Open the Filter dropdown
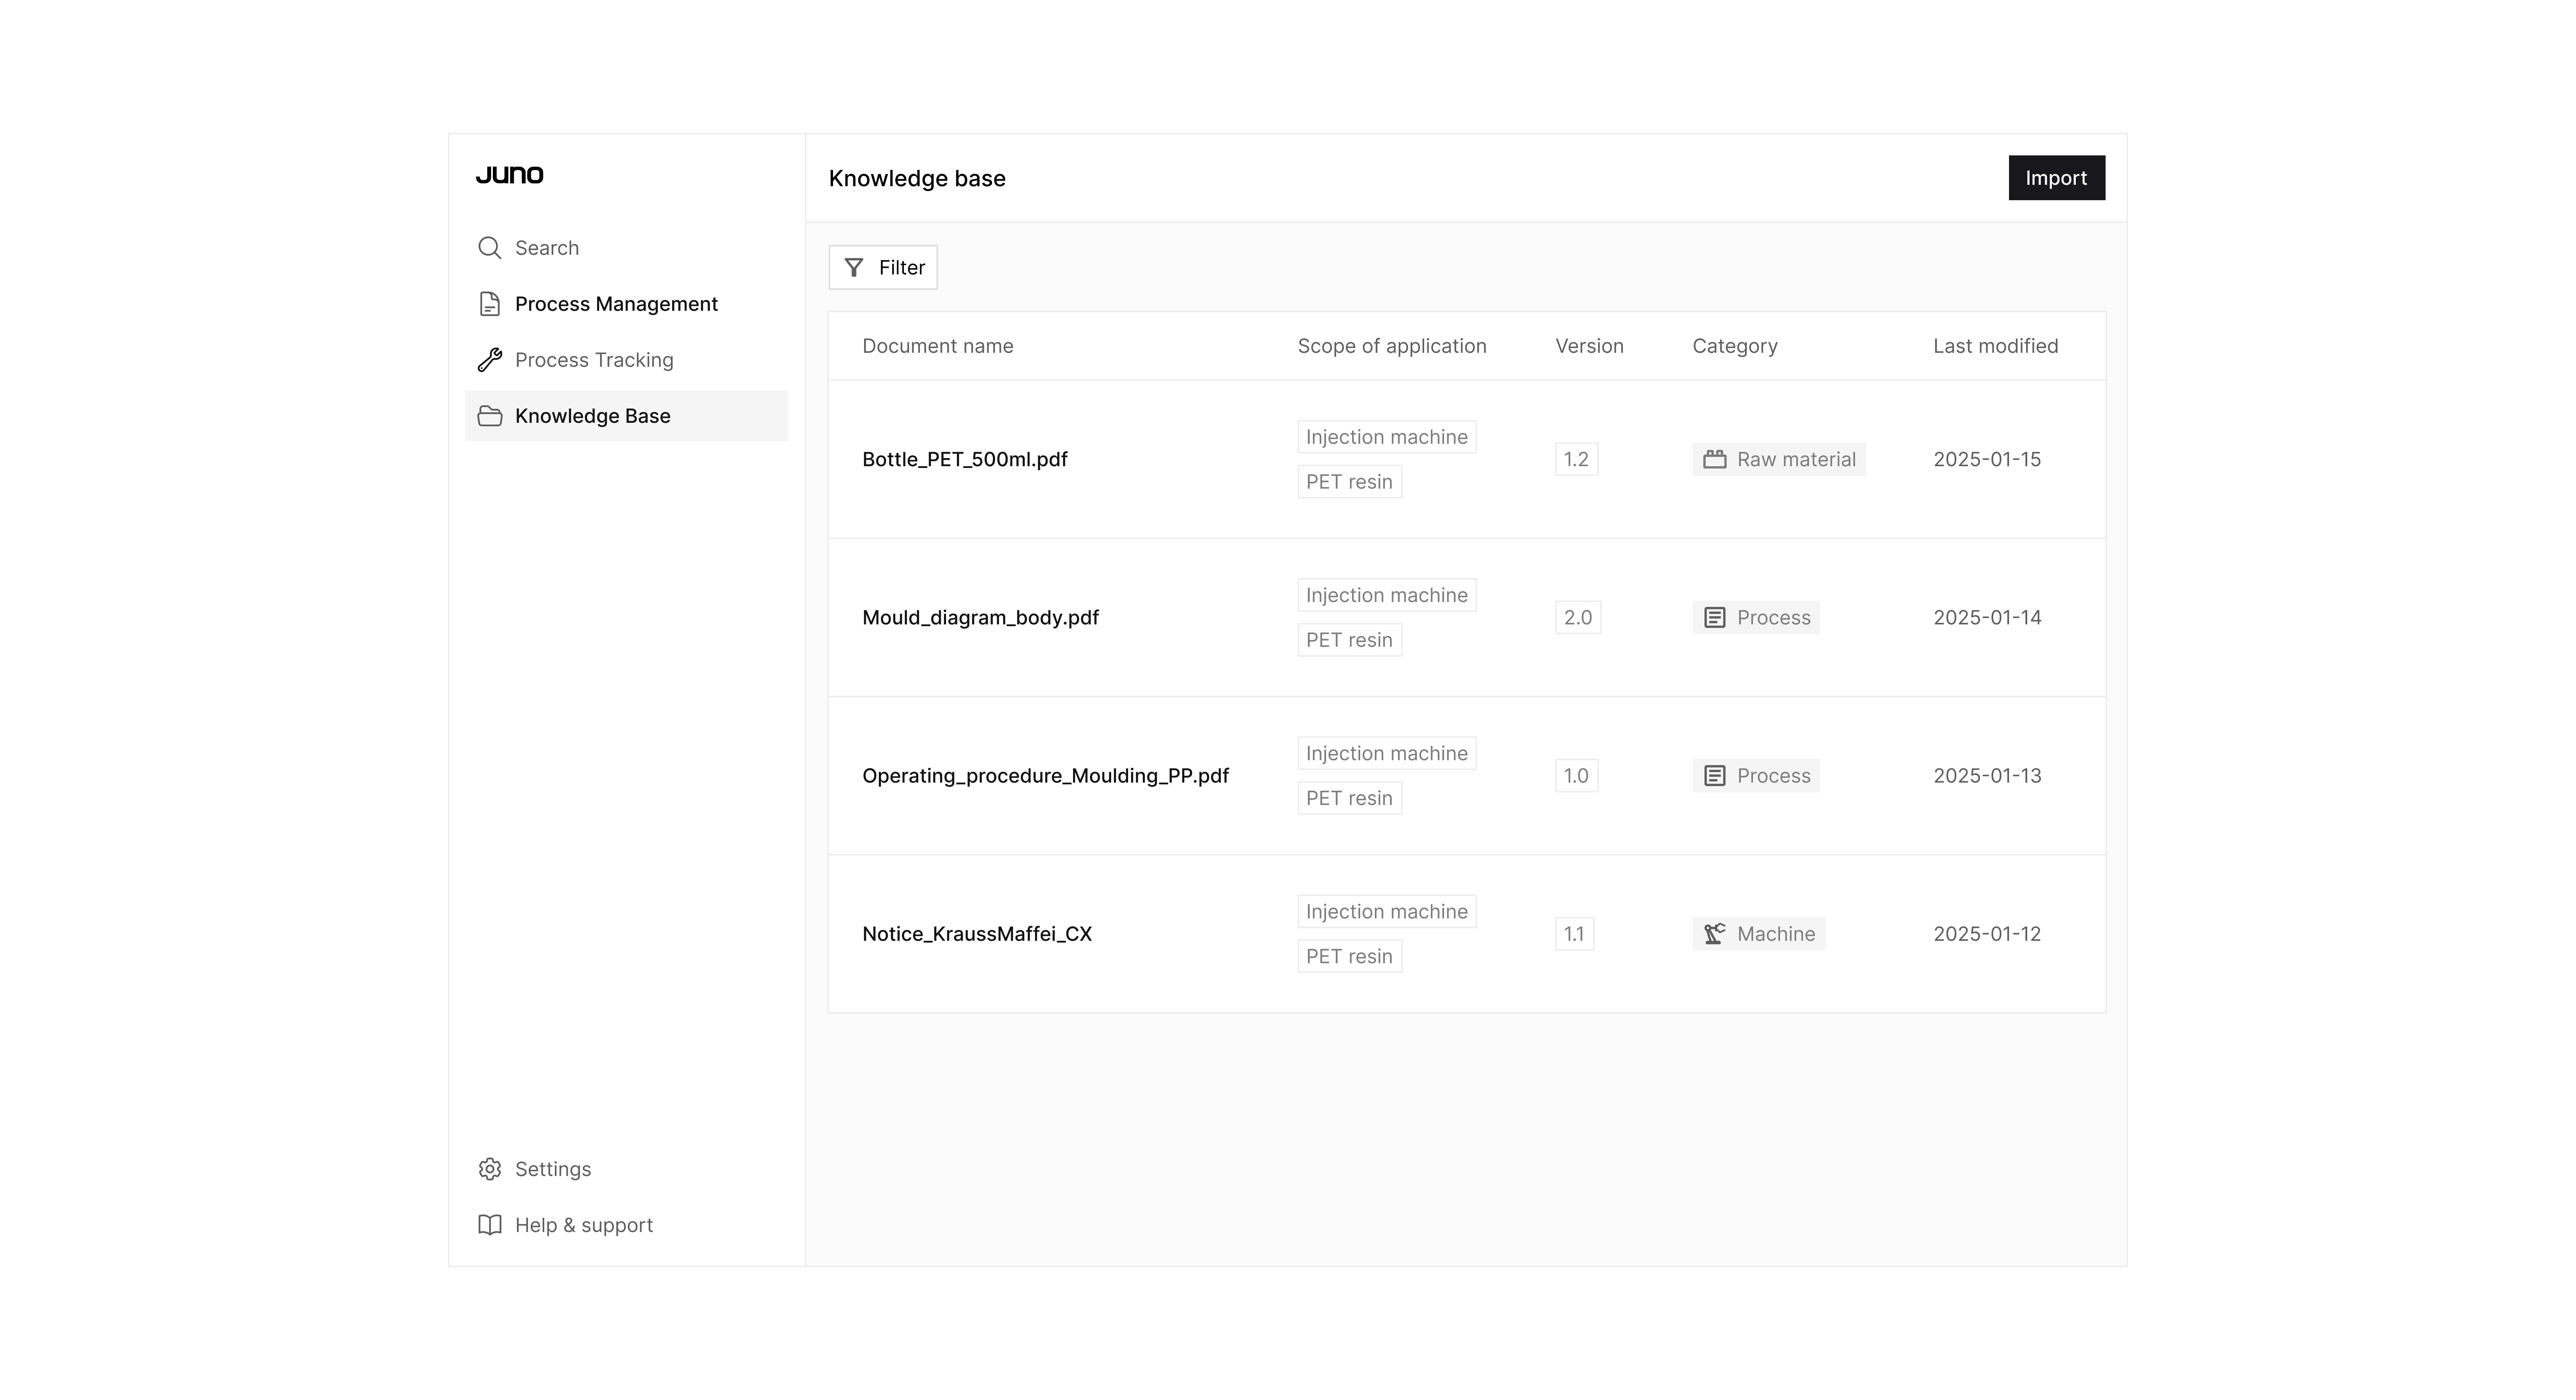Screen dimensions: 2576x1400 coord(883,268)
